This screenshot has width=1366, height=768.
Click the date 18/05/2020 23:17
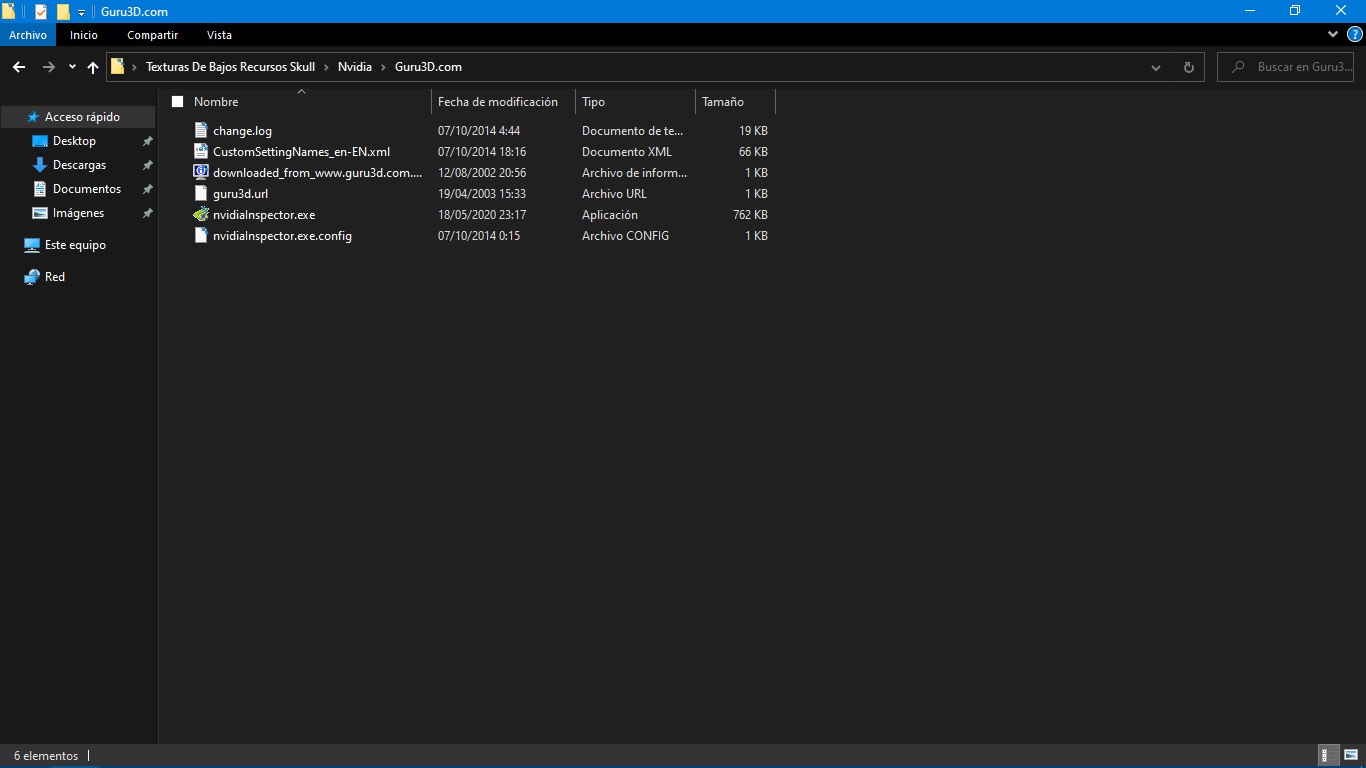click(x=482, y=215)
